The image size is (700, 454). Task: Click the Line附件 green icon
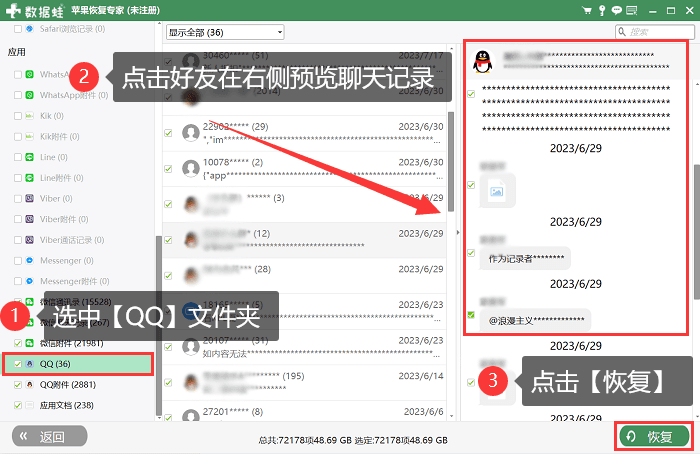pos(29,178)
